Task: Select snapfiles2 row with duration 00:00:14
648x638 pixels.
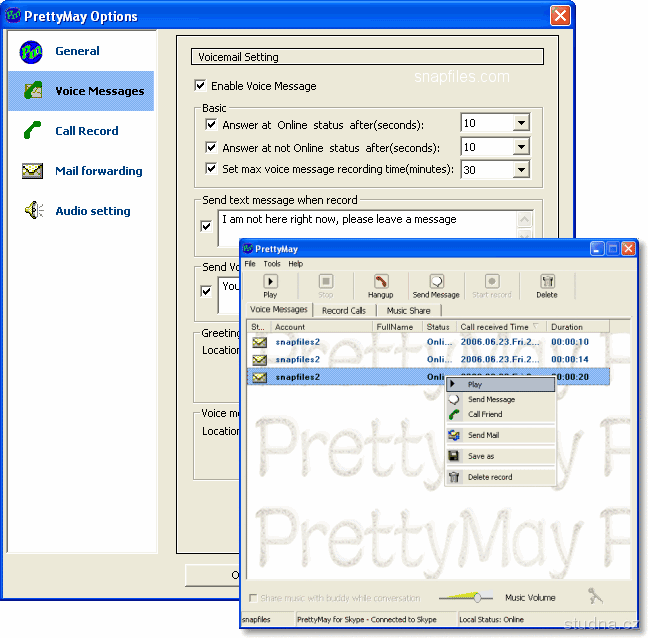Action: [428, 359]
